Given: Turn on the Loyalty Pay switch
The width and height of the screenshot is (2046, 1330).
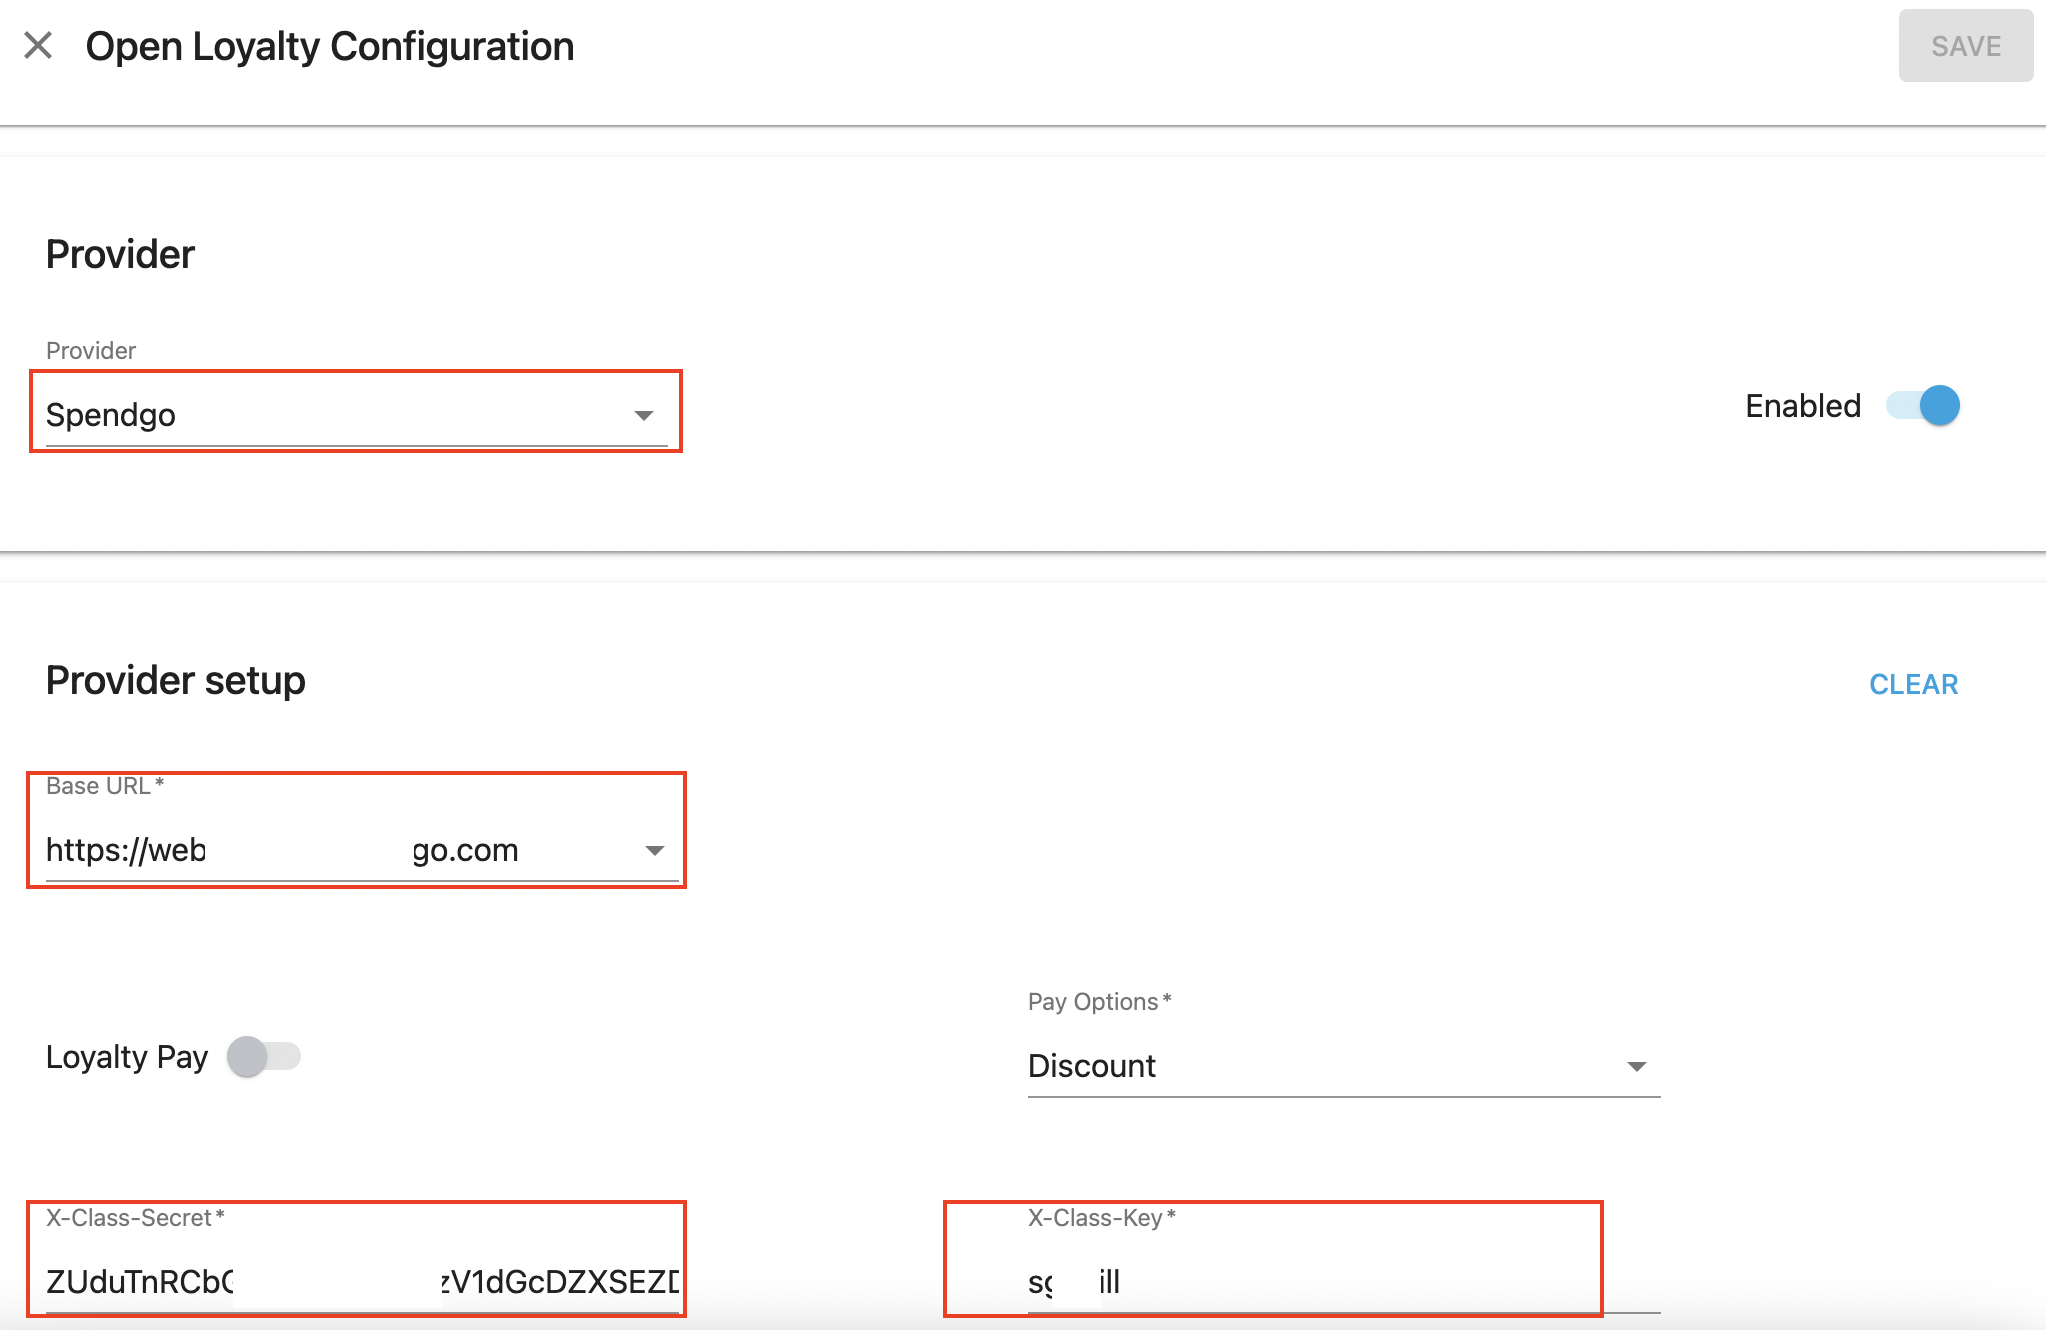Looking at the screenshot, I should pos(264,1057).
